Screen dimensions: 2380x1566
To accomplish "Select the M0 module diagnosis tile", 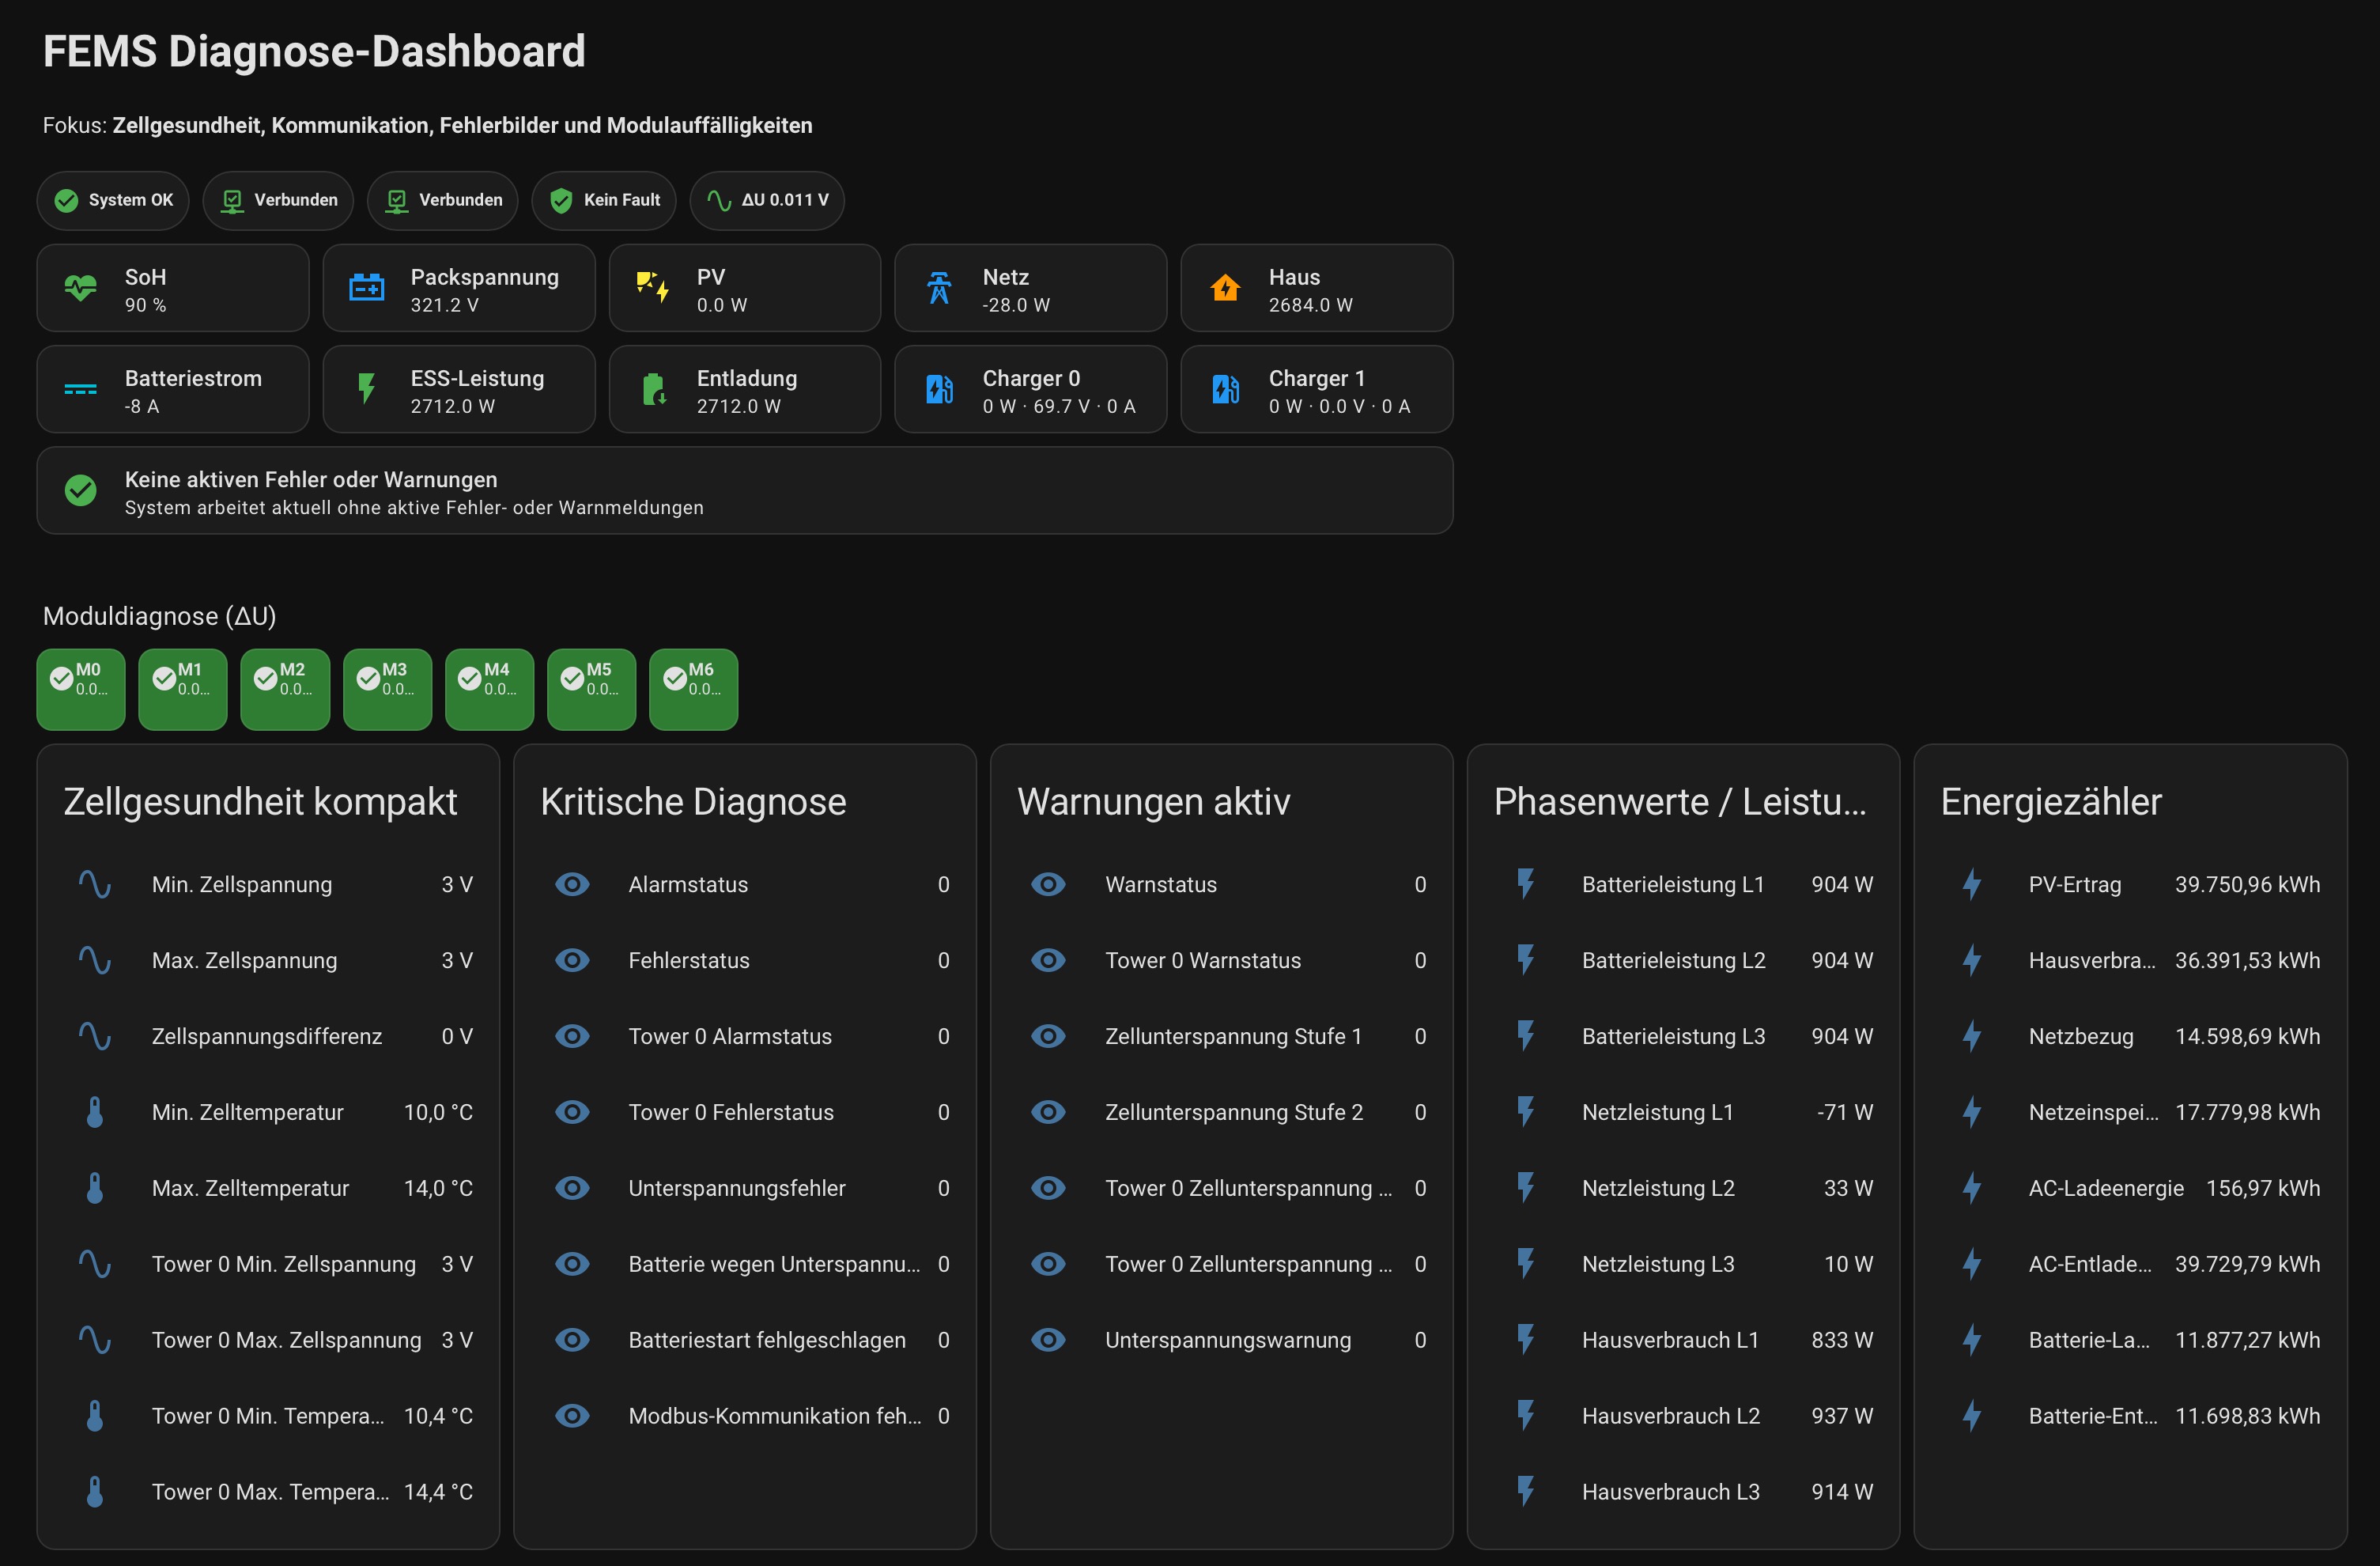I will (x=81, y=689).
